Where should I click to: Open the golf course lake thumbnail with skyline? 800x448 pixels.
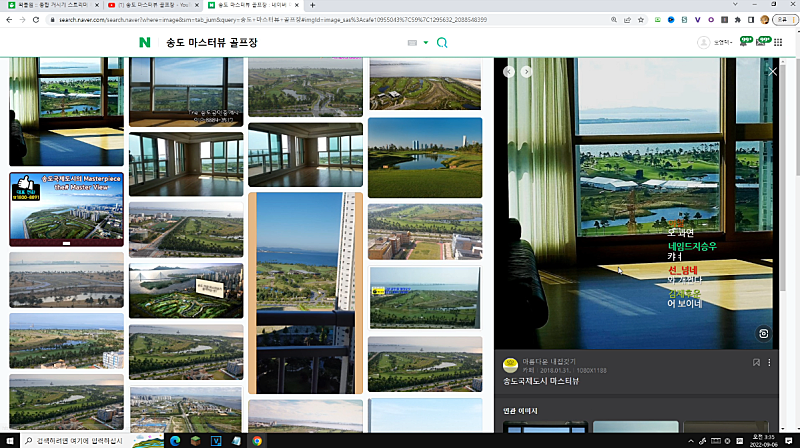(425, 158)
